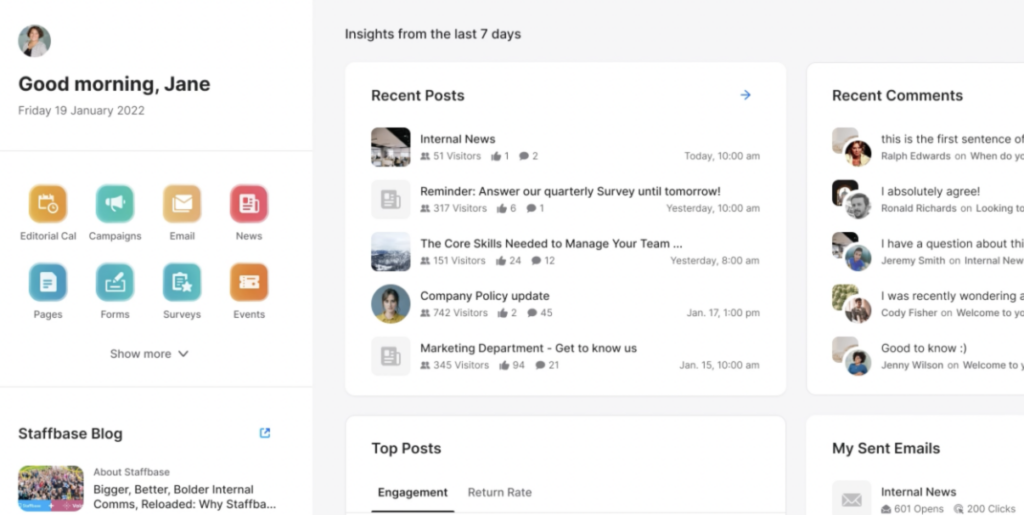This screenshot has height=515, width=1024.
Task: Click the Company Policy update portrait thumbnail
Action: (391, 304)
